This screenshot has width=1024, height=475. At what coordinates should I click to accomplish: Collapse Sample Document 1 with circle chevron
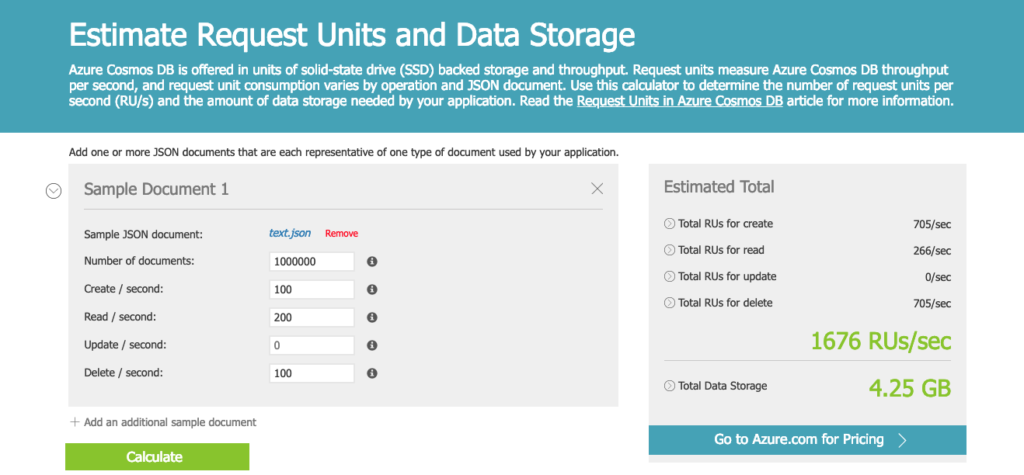click(x=54, y=190)
